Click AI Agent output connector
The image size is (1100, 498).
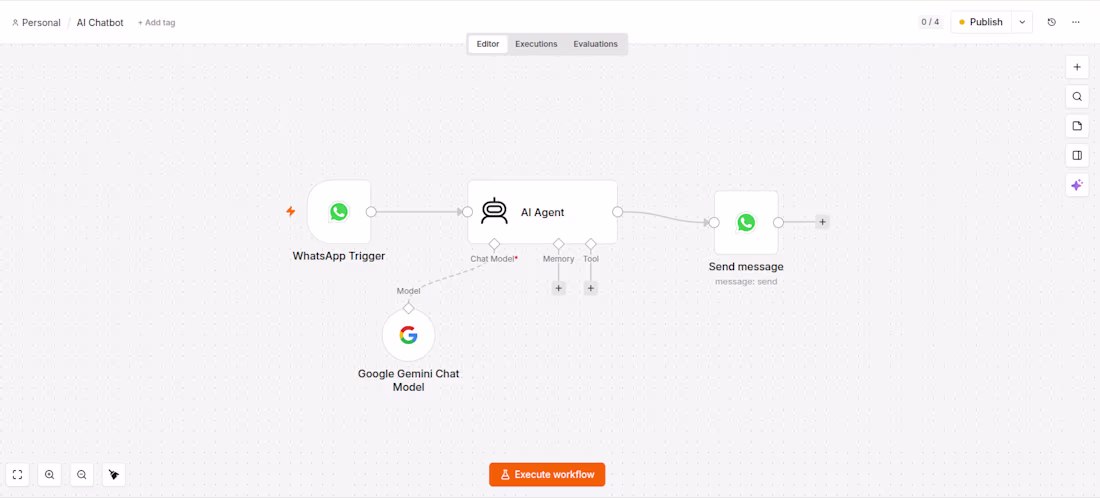pos(617,212)
